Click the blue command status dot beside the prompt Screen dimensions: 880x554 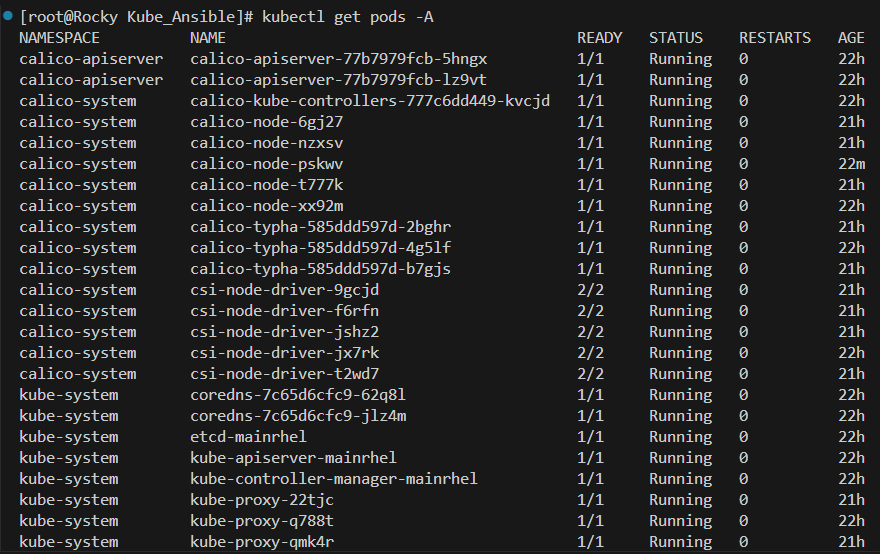pyautogui.click(x=8, y=16)
